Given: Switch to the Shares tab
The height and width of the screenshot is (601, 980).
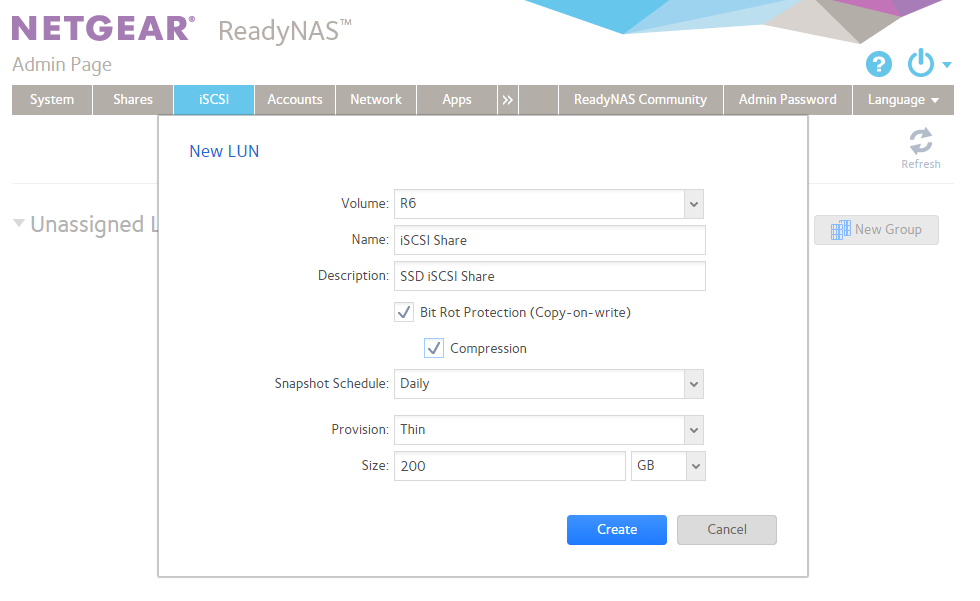Looking at the screenshot, I should [x=133, y=100].
